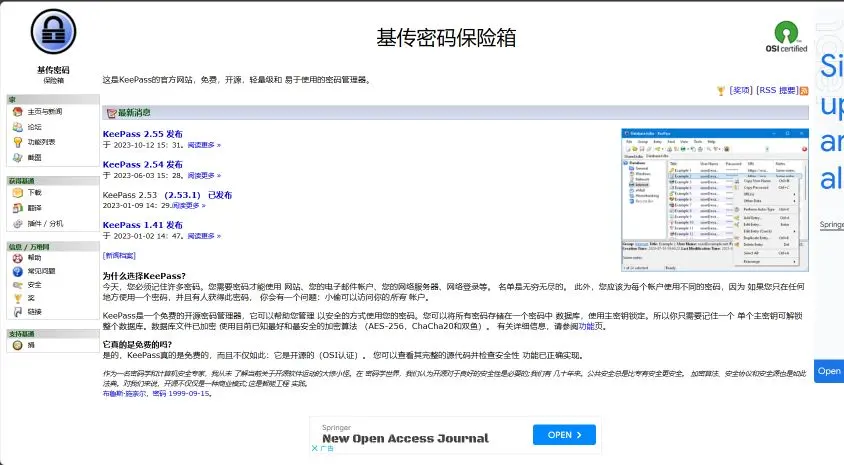Click the 基传密码保险箱 page title
The width and height of the screenshot is (844, 465).
point(446,38)
